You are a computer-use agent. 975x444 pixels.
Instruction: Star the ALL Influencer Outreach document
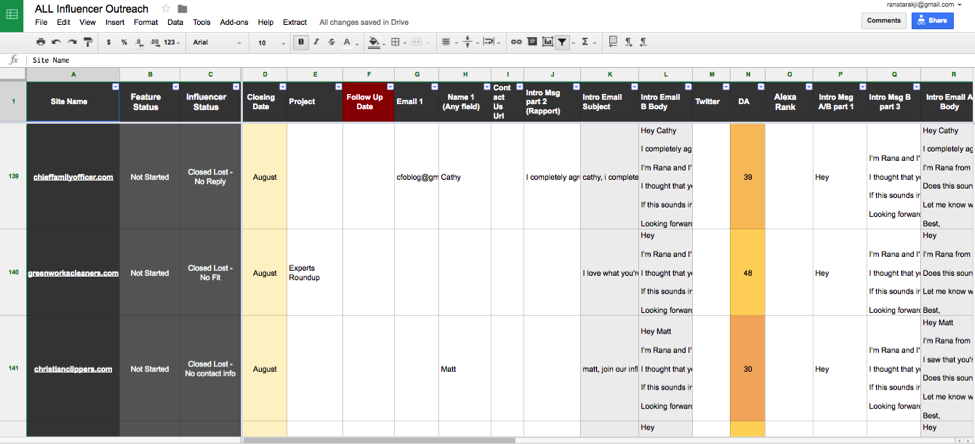coord(165,9)
